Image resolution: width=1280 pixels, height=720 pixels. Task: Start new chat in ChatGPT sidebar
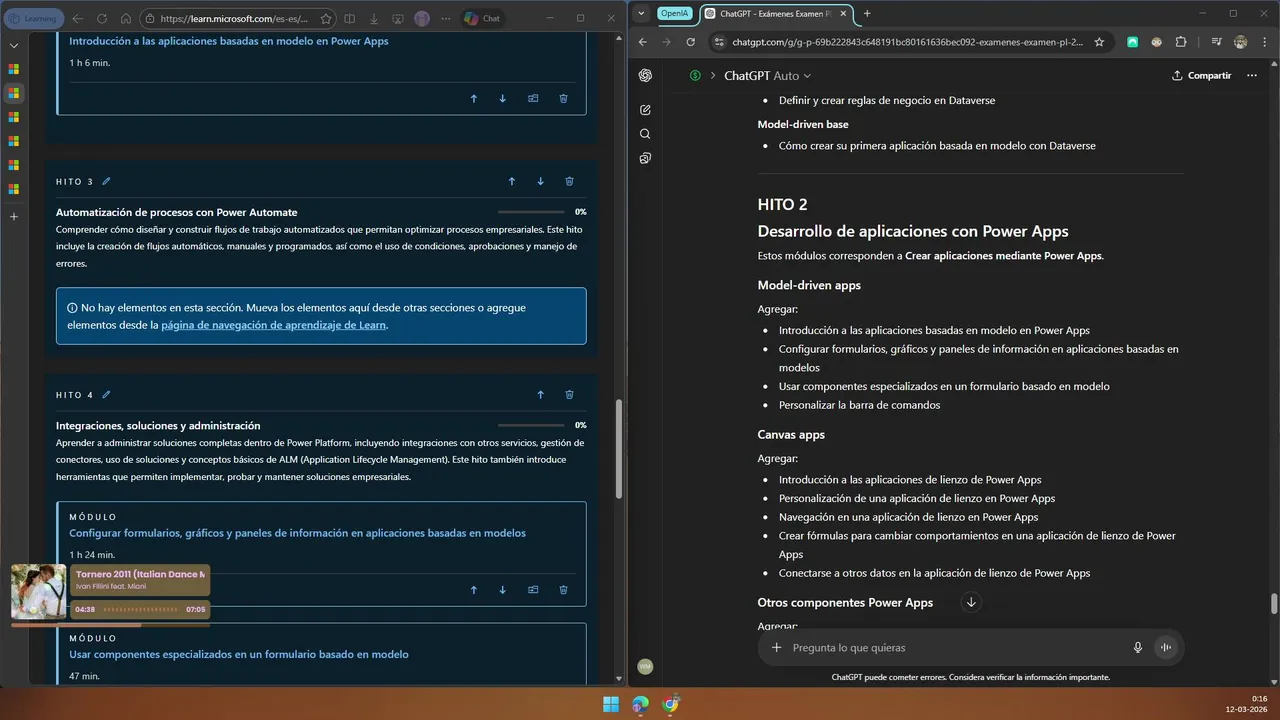point(646,110)
